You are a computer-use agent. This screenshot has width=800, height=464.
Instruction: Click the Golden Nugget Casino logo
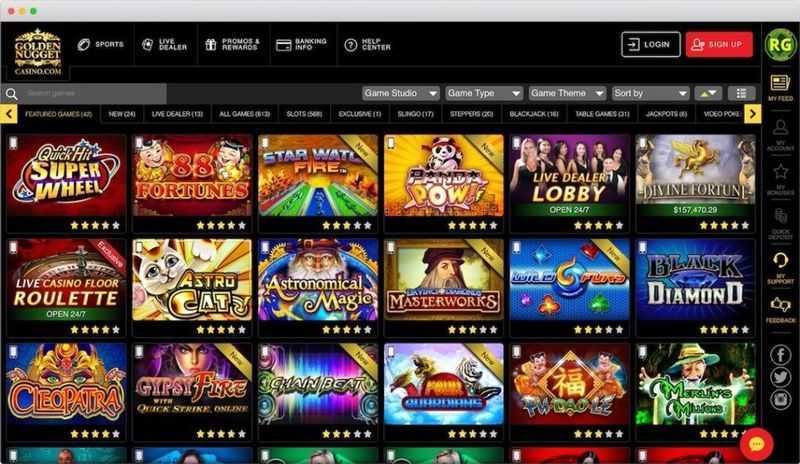click(x=38, y=52)
